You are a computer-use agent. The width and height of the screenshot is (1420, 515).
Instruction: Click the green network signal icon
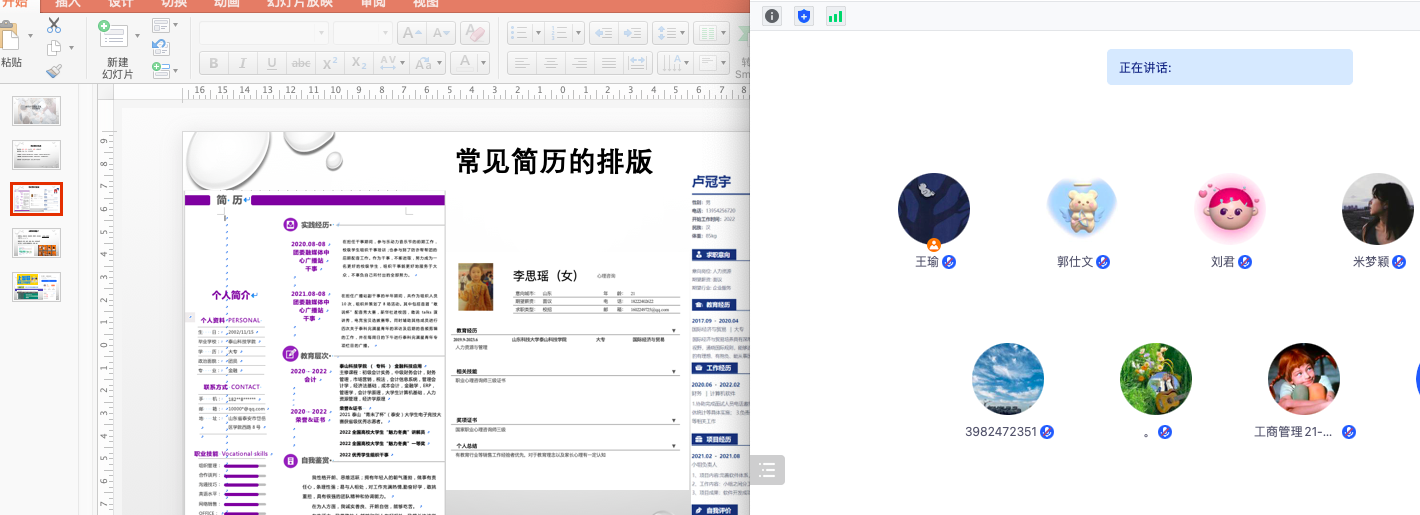click(x=836, y=16)
